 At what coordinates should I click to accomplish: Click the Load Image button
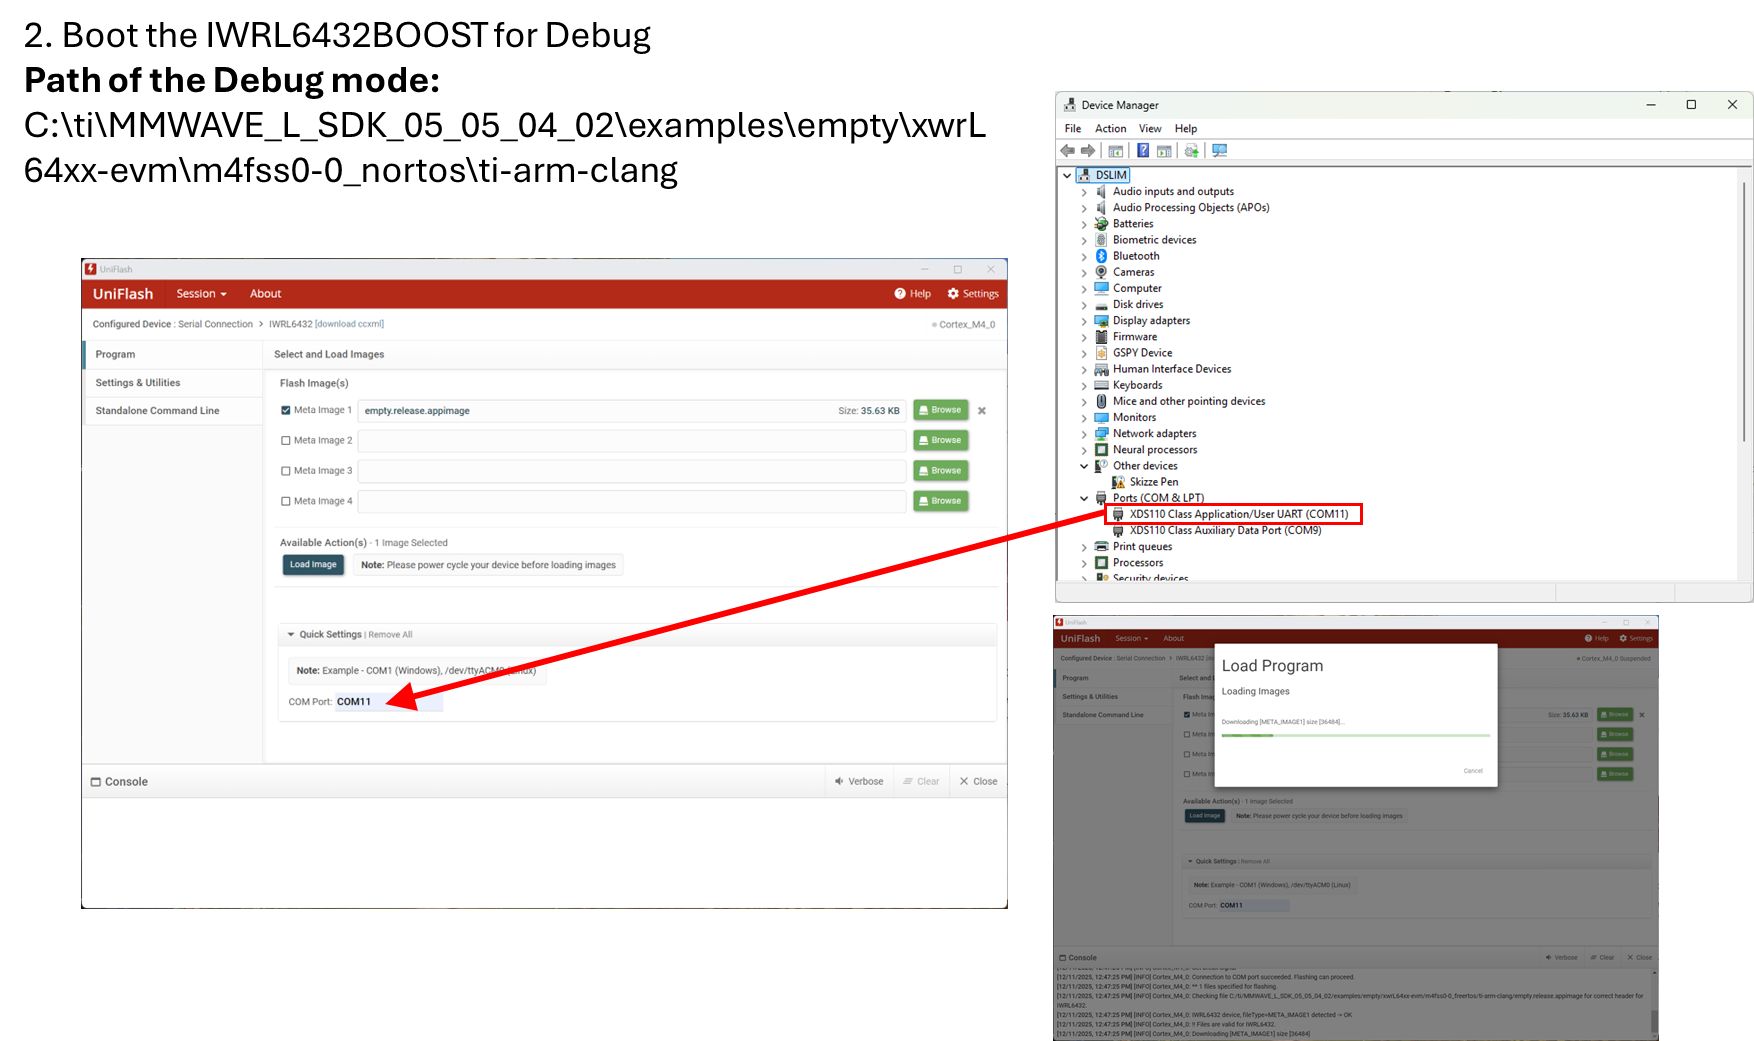[313, 565]
